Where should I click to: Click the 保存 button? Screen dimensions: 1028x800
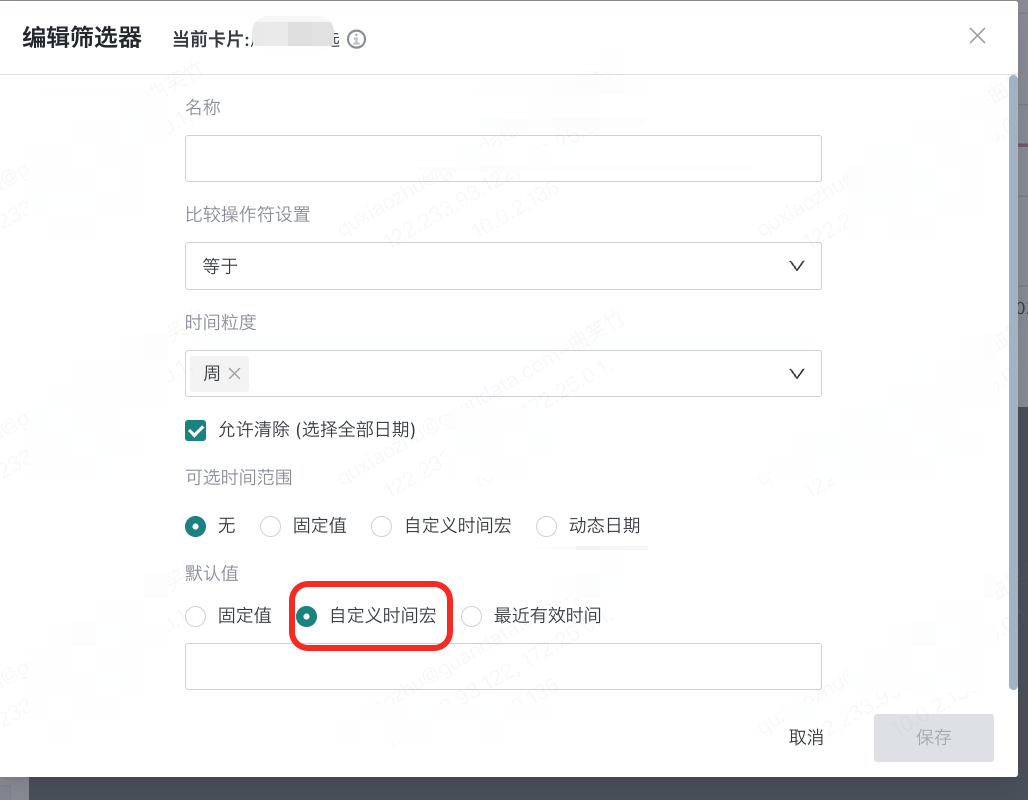pyautogui.click(x=934, y=738)
